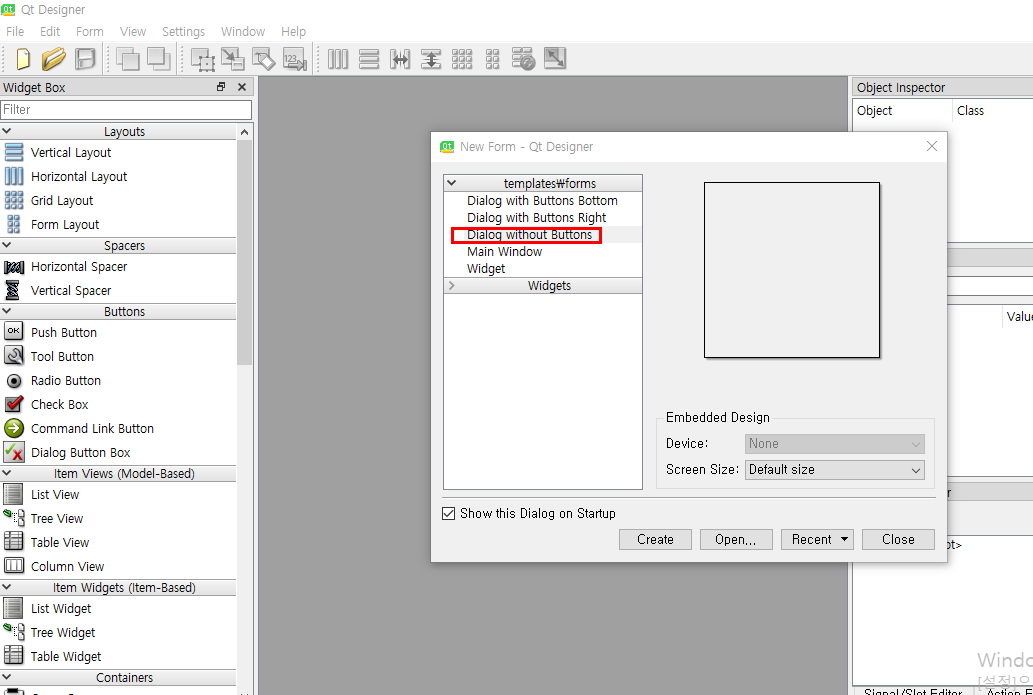1033x695 pixels.
Task: Click the Open... button in New Form
Action: tap(736, 540)
